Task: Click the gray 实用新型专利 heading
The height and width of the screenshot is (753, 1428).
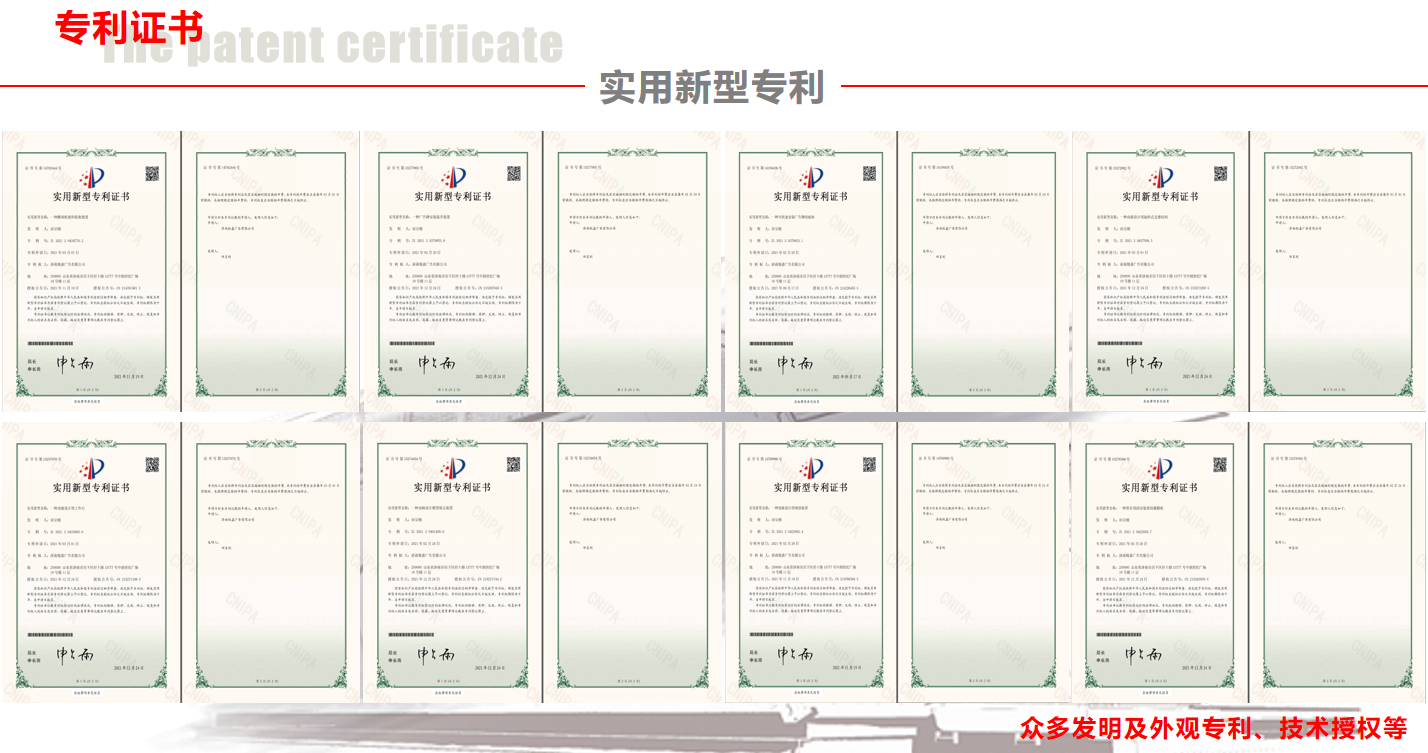Action: pos(711,88)
